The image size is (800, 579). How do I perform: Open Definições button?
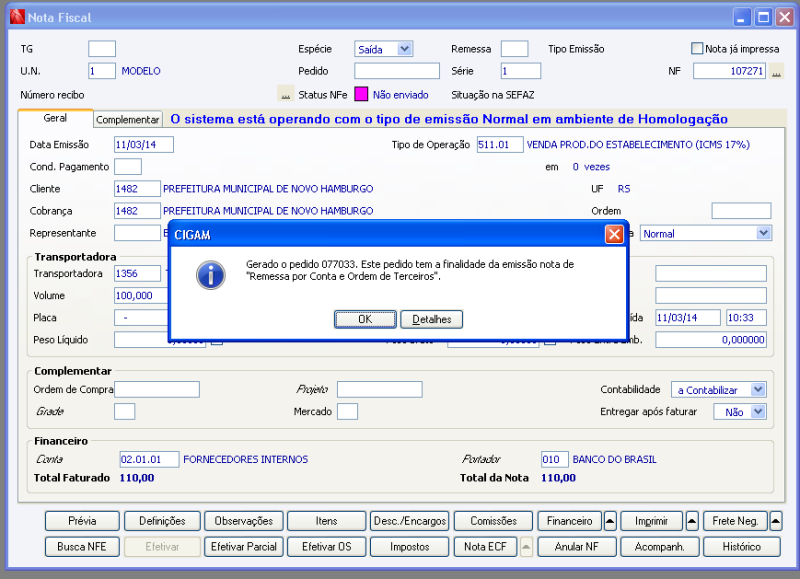click(x=162, y=521)
